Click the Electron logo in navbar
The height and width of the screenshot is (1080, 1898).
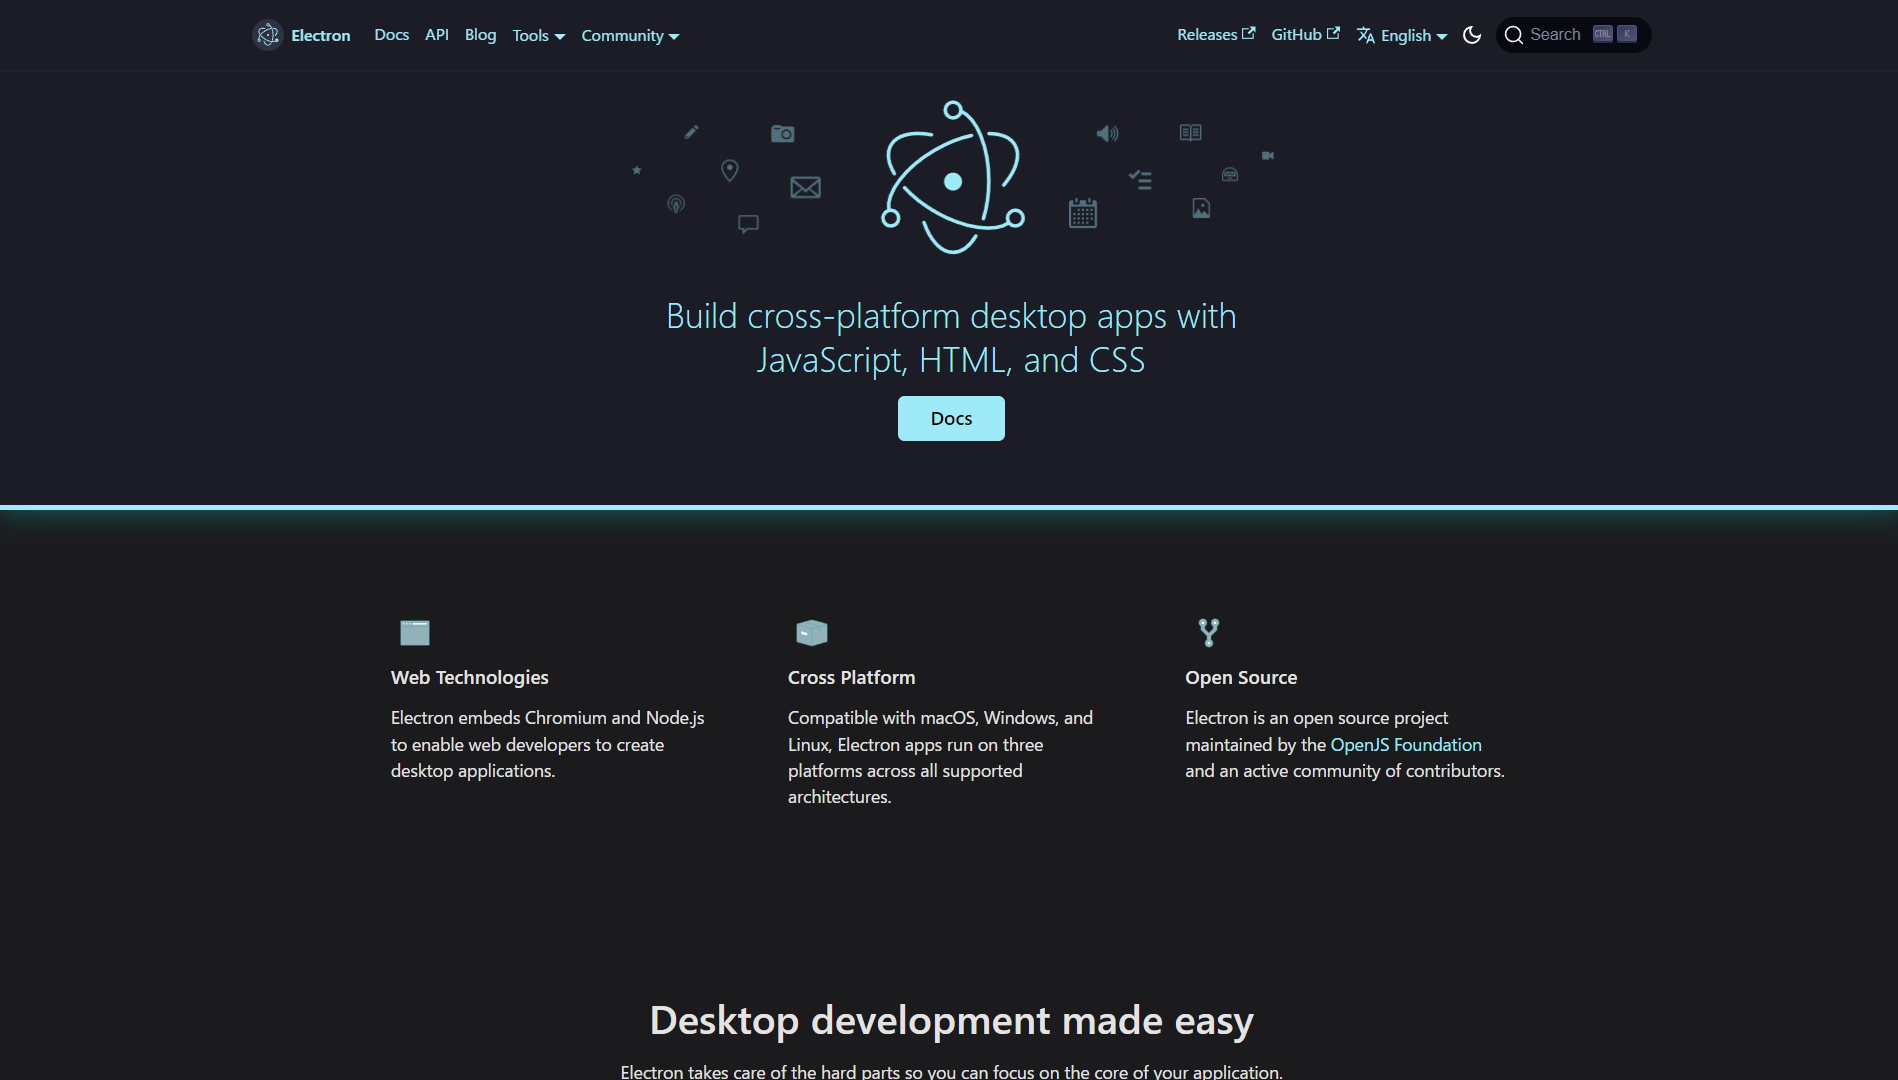click(x=267, y=35)
